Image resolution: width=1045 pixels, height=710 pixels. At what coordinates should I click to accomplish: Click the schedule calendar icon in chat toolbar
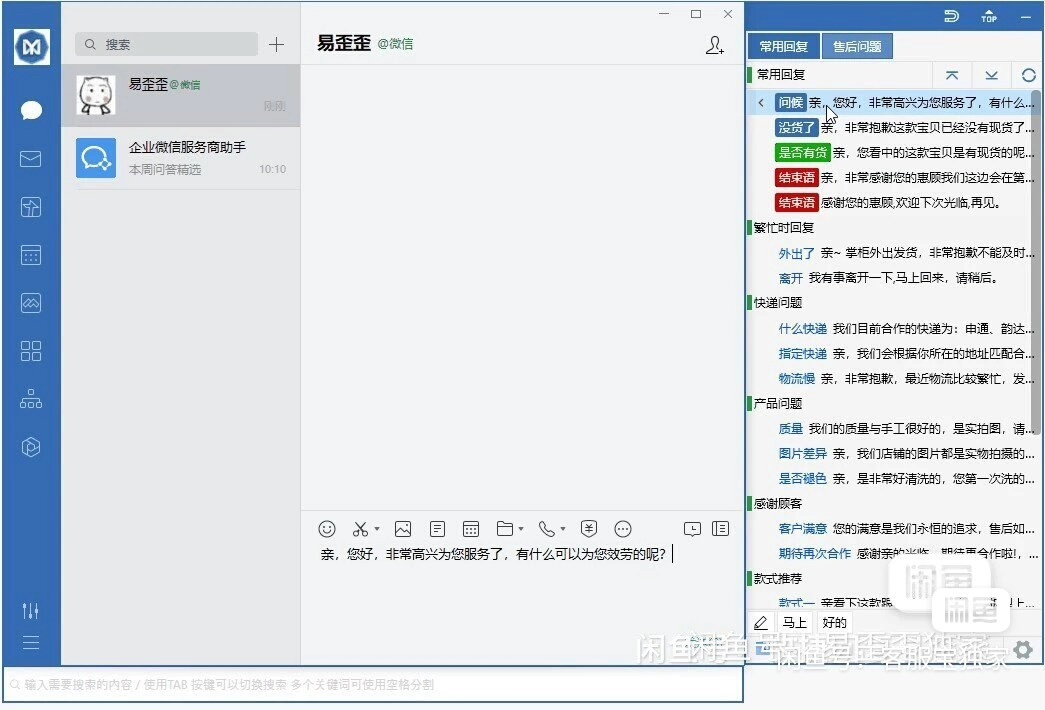pos(471,529)
